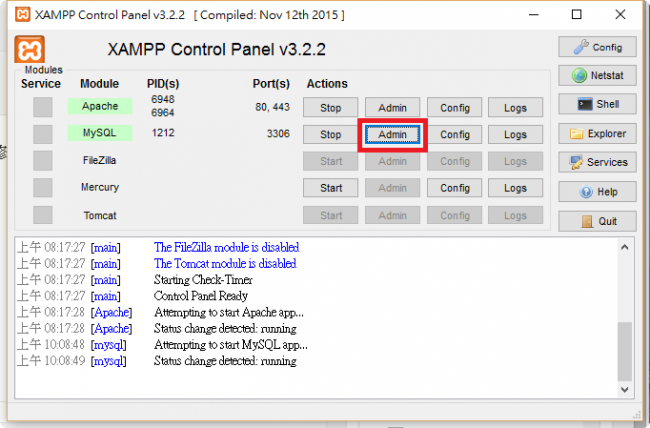Image resolution: width=650 pixels, height=428 pixels.
Task: Click Apache ports value 80, 443
Action: [x=272, y=107]
